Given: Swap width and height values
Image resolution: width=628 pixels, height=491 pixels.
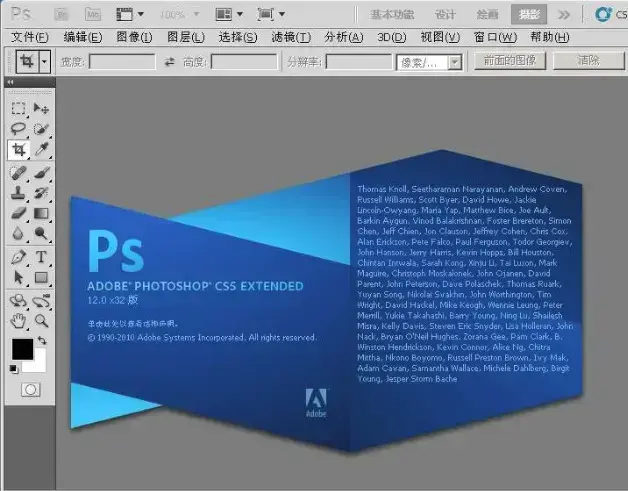Looking at the screenshot, I should [x=170, y=62].
